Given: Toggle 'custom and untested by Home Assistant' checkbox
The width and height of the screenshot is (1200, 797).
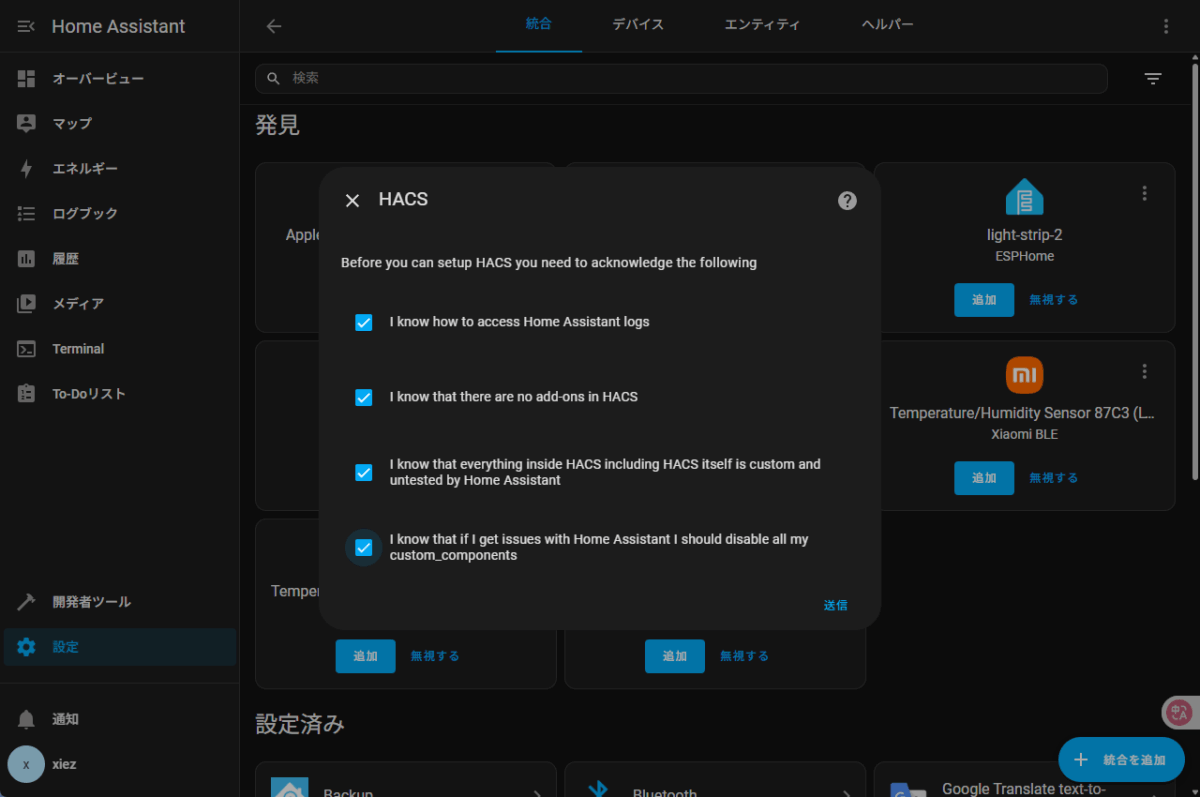Looking at the screenshot, I should 364,472.
